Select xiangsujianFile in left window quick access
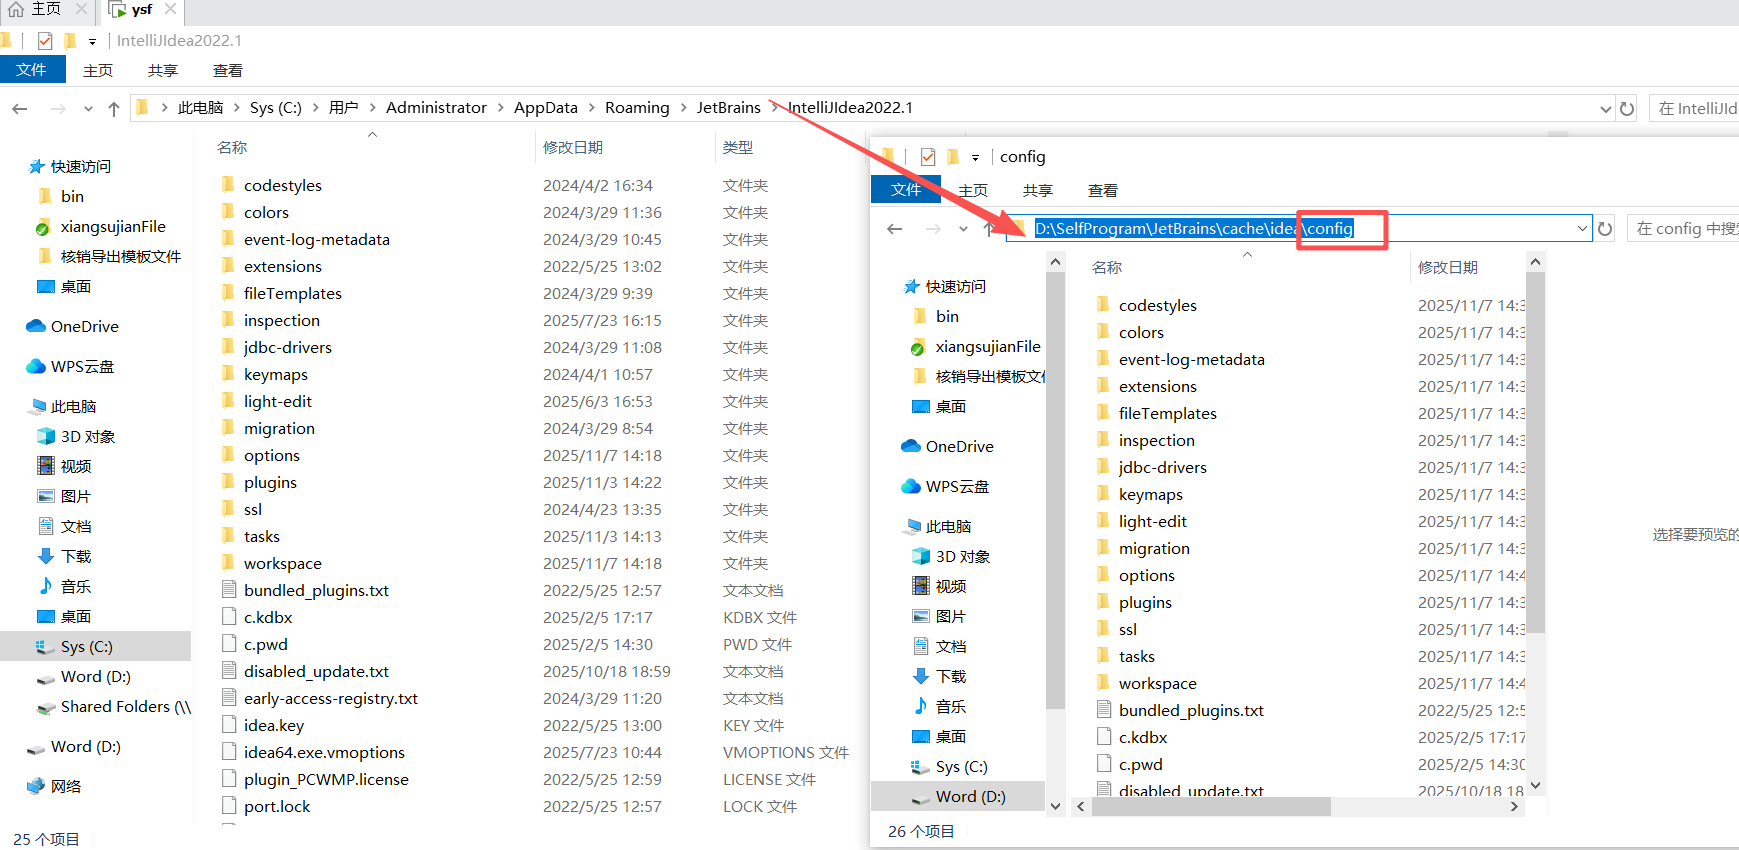Viewport: 1739px width, 850px height. point(102,226)
